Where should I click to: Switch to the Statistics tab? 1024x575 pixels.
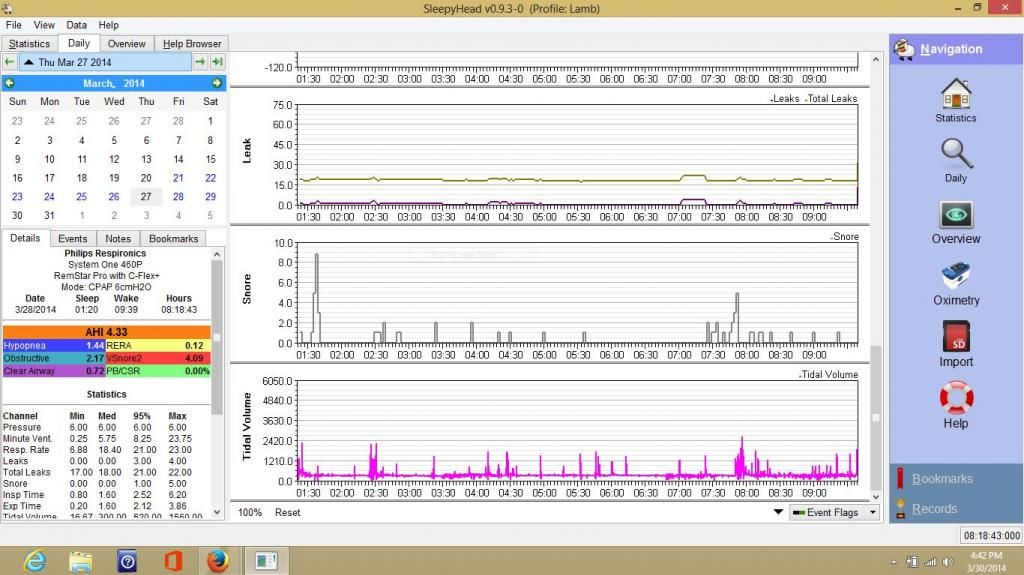point(29,44)
